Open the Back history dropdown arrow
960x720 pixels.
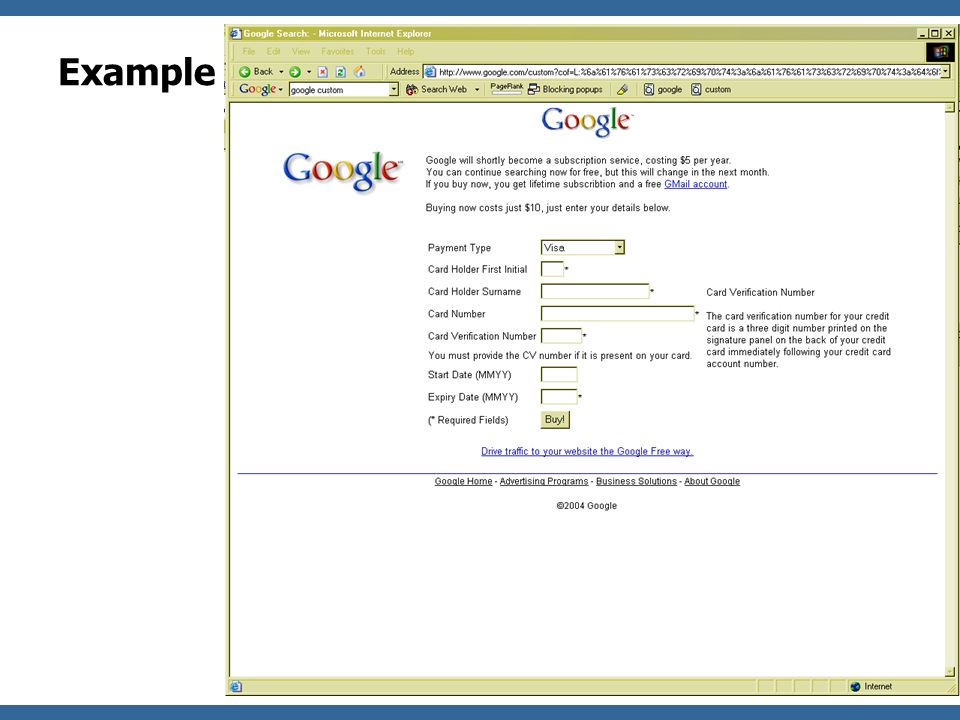point(281,72)
